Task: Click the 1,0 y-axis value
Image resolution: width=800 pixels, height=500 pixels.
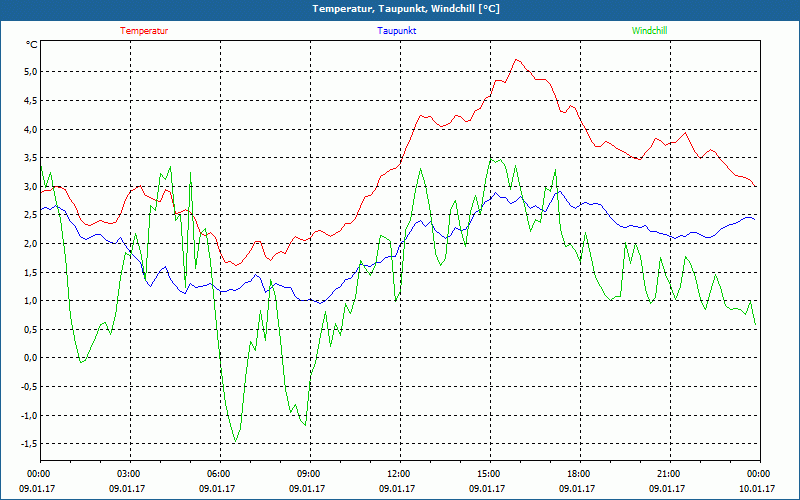Action: coord(31,301)
